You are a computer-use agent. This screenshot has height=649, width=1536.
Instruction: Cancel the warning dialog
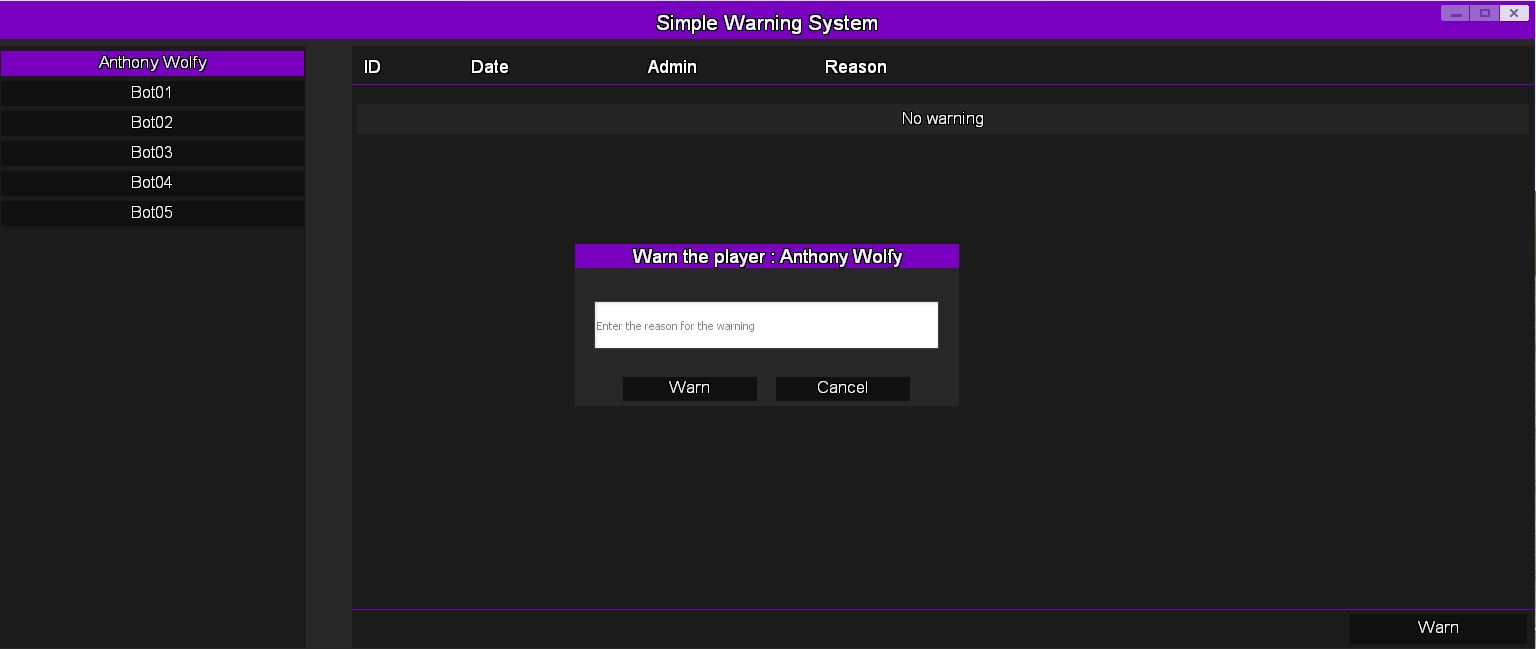click(842, 388)
